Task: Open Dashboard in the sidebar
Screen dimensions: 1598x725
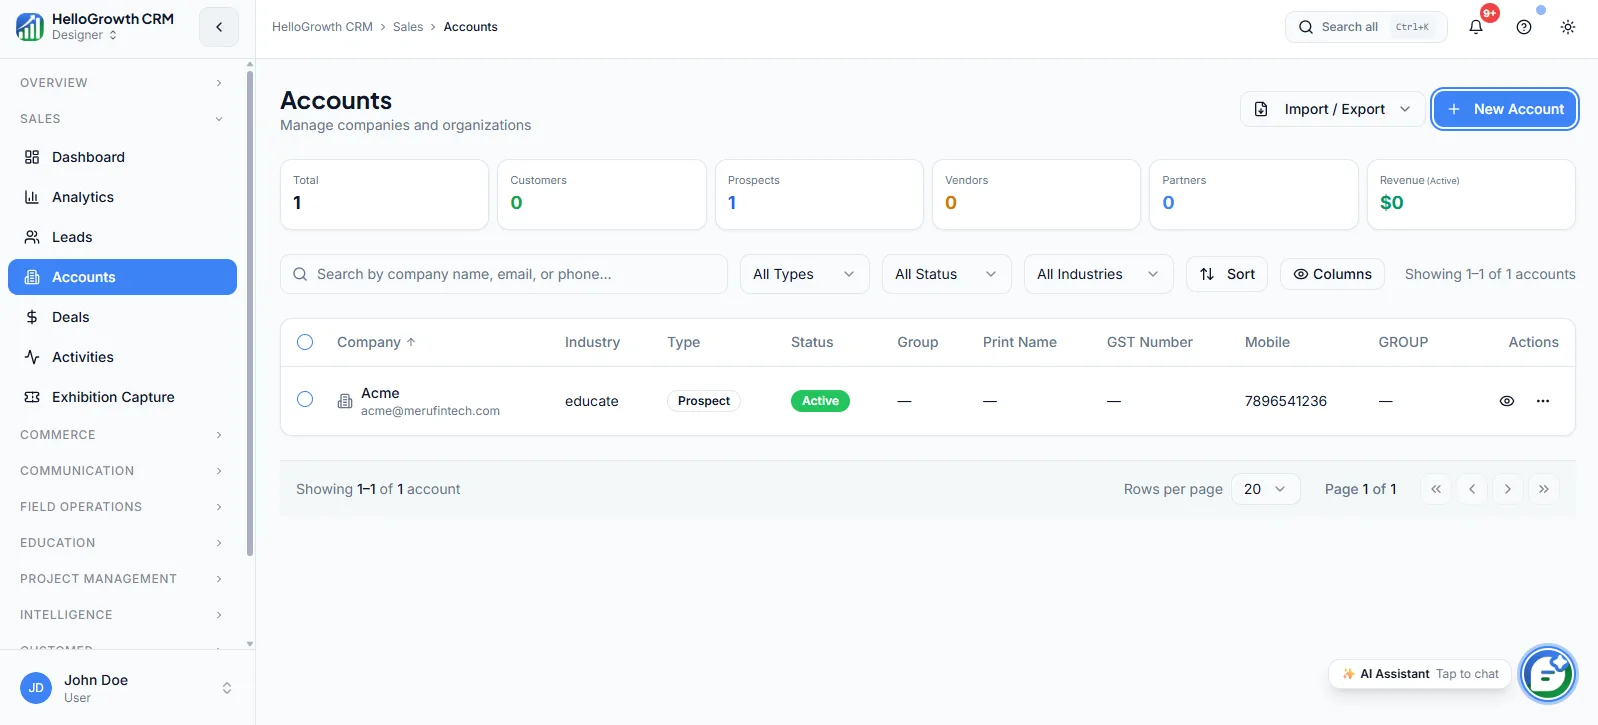Action: click(122, 157)
